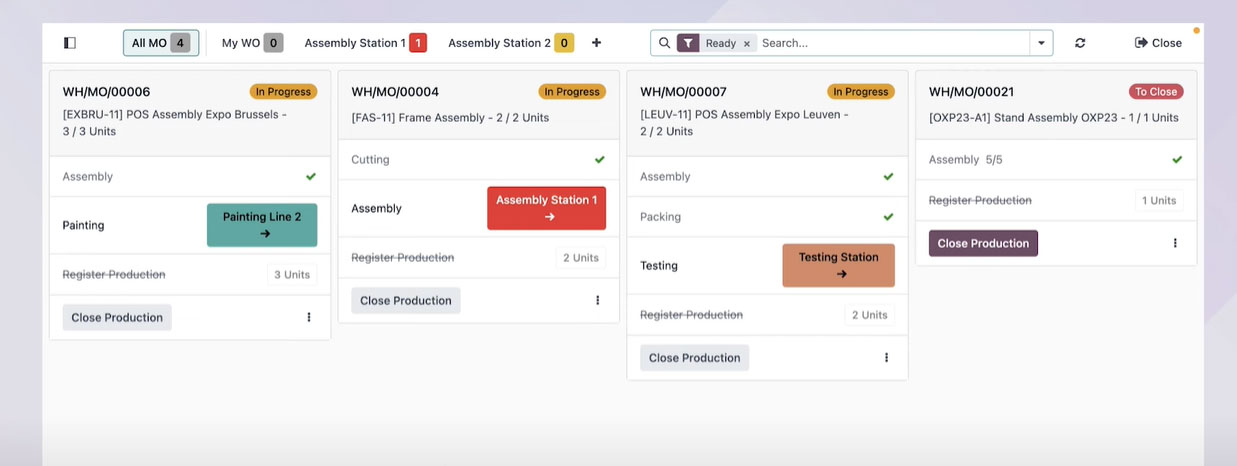The width and height of the screenshot is (1237, 466).
Task: Toggle the Packing checkmark on WH/MO/00007
Action: 888,217
